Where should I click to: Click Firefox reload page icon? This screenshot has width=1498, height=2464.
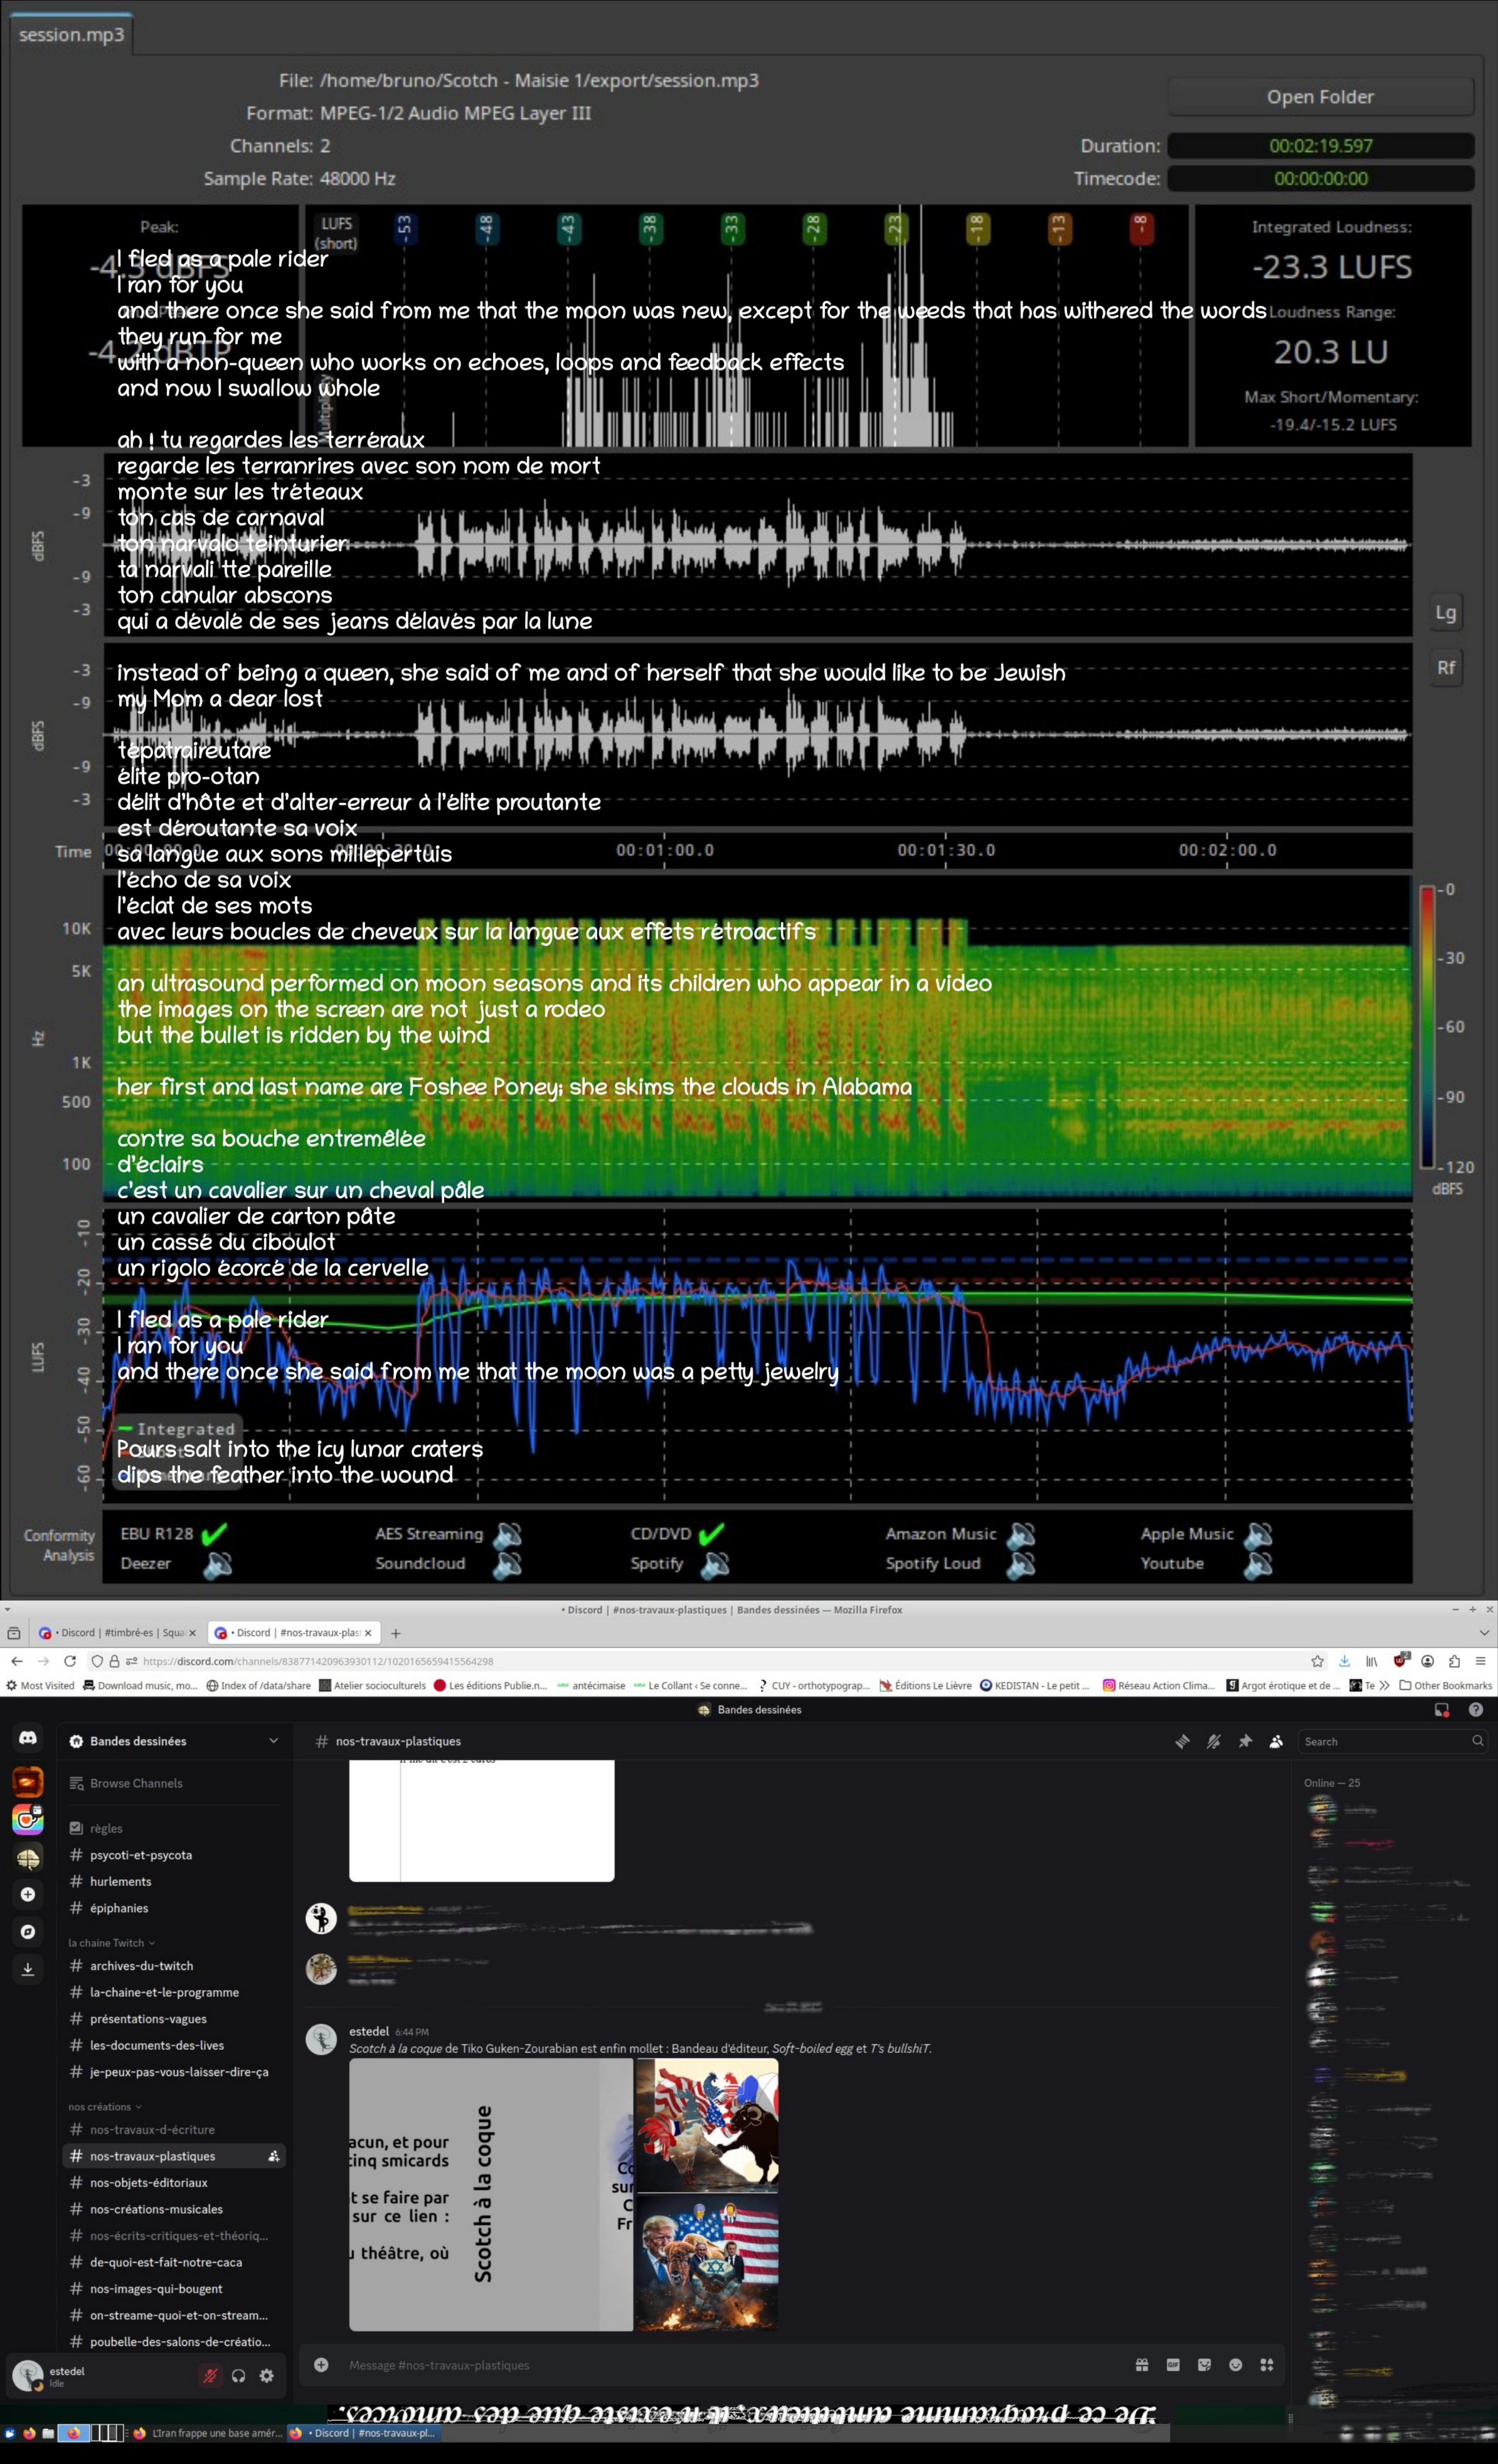pyautogui.click(x=70, y=1661)
